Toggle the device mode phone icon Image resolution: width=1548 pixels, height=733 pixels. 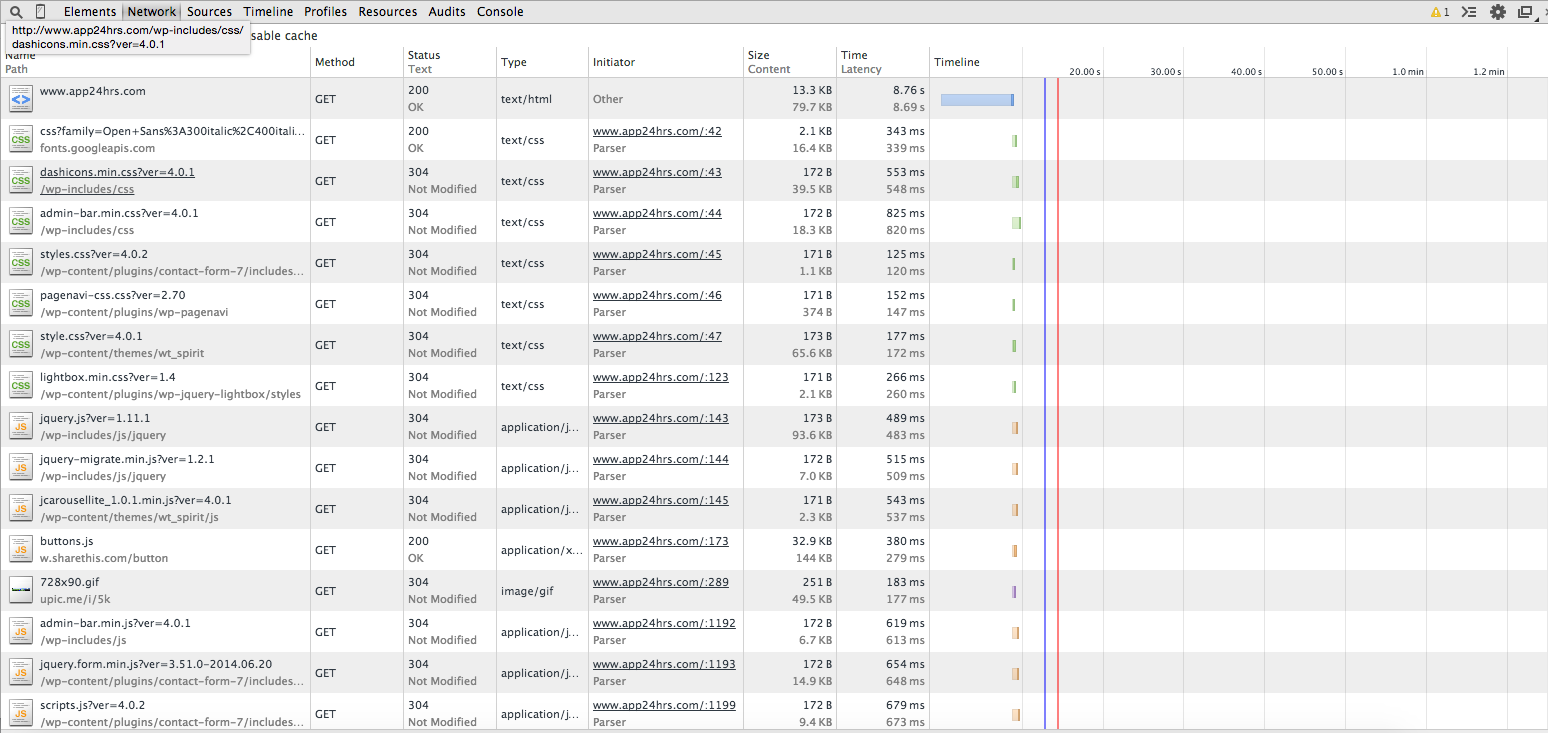40,12
